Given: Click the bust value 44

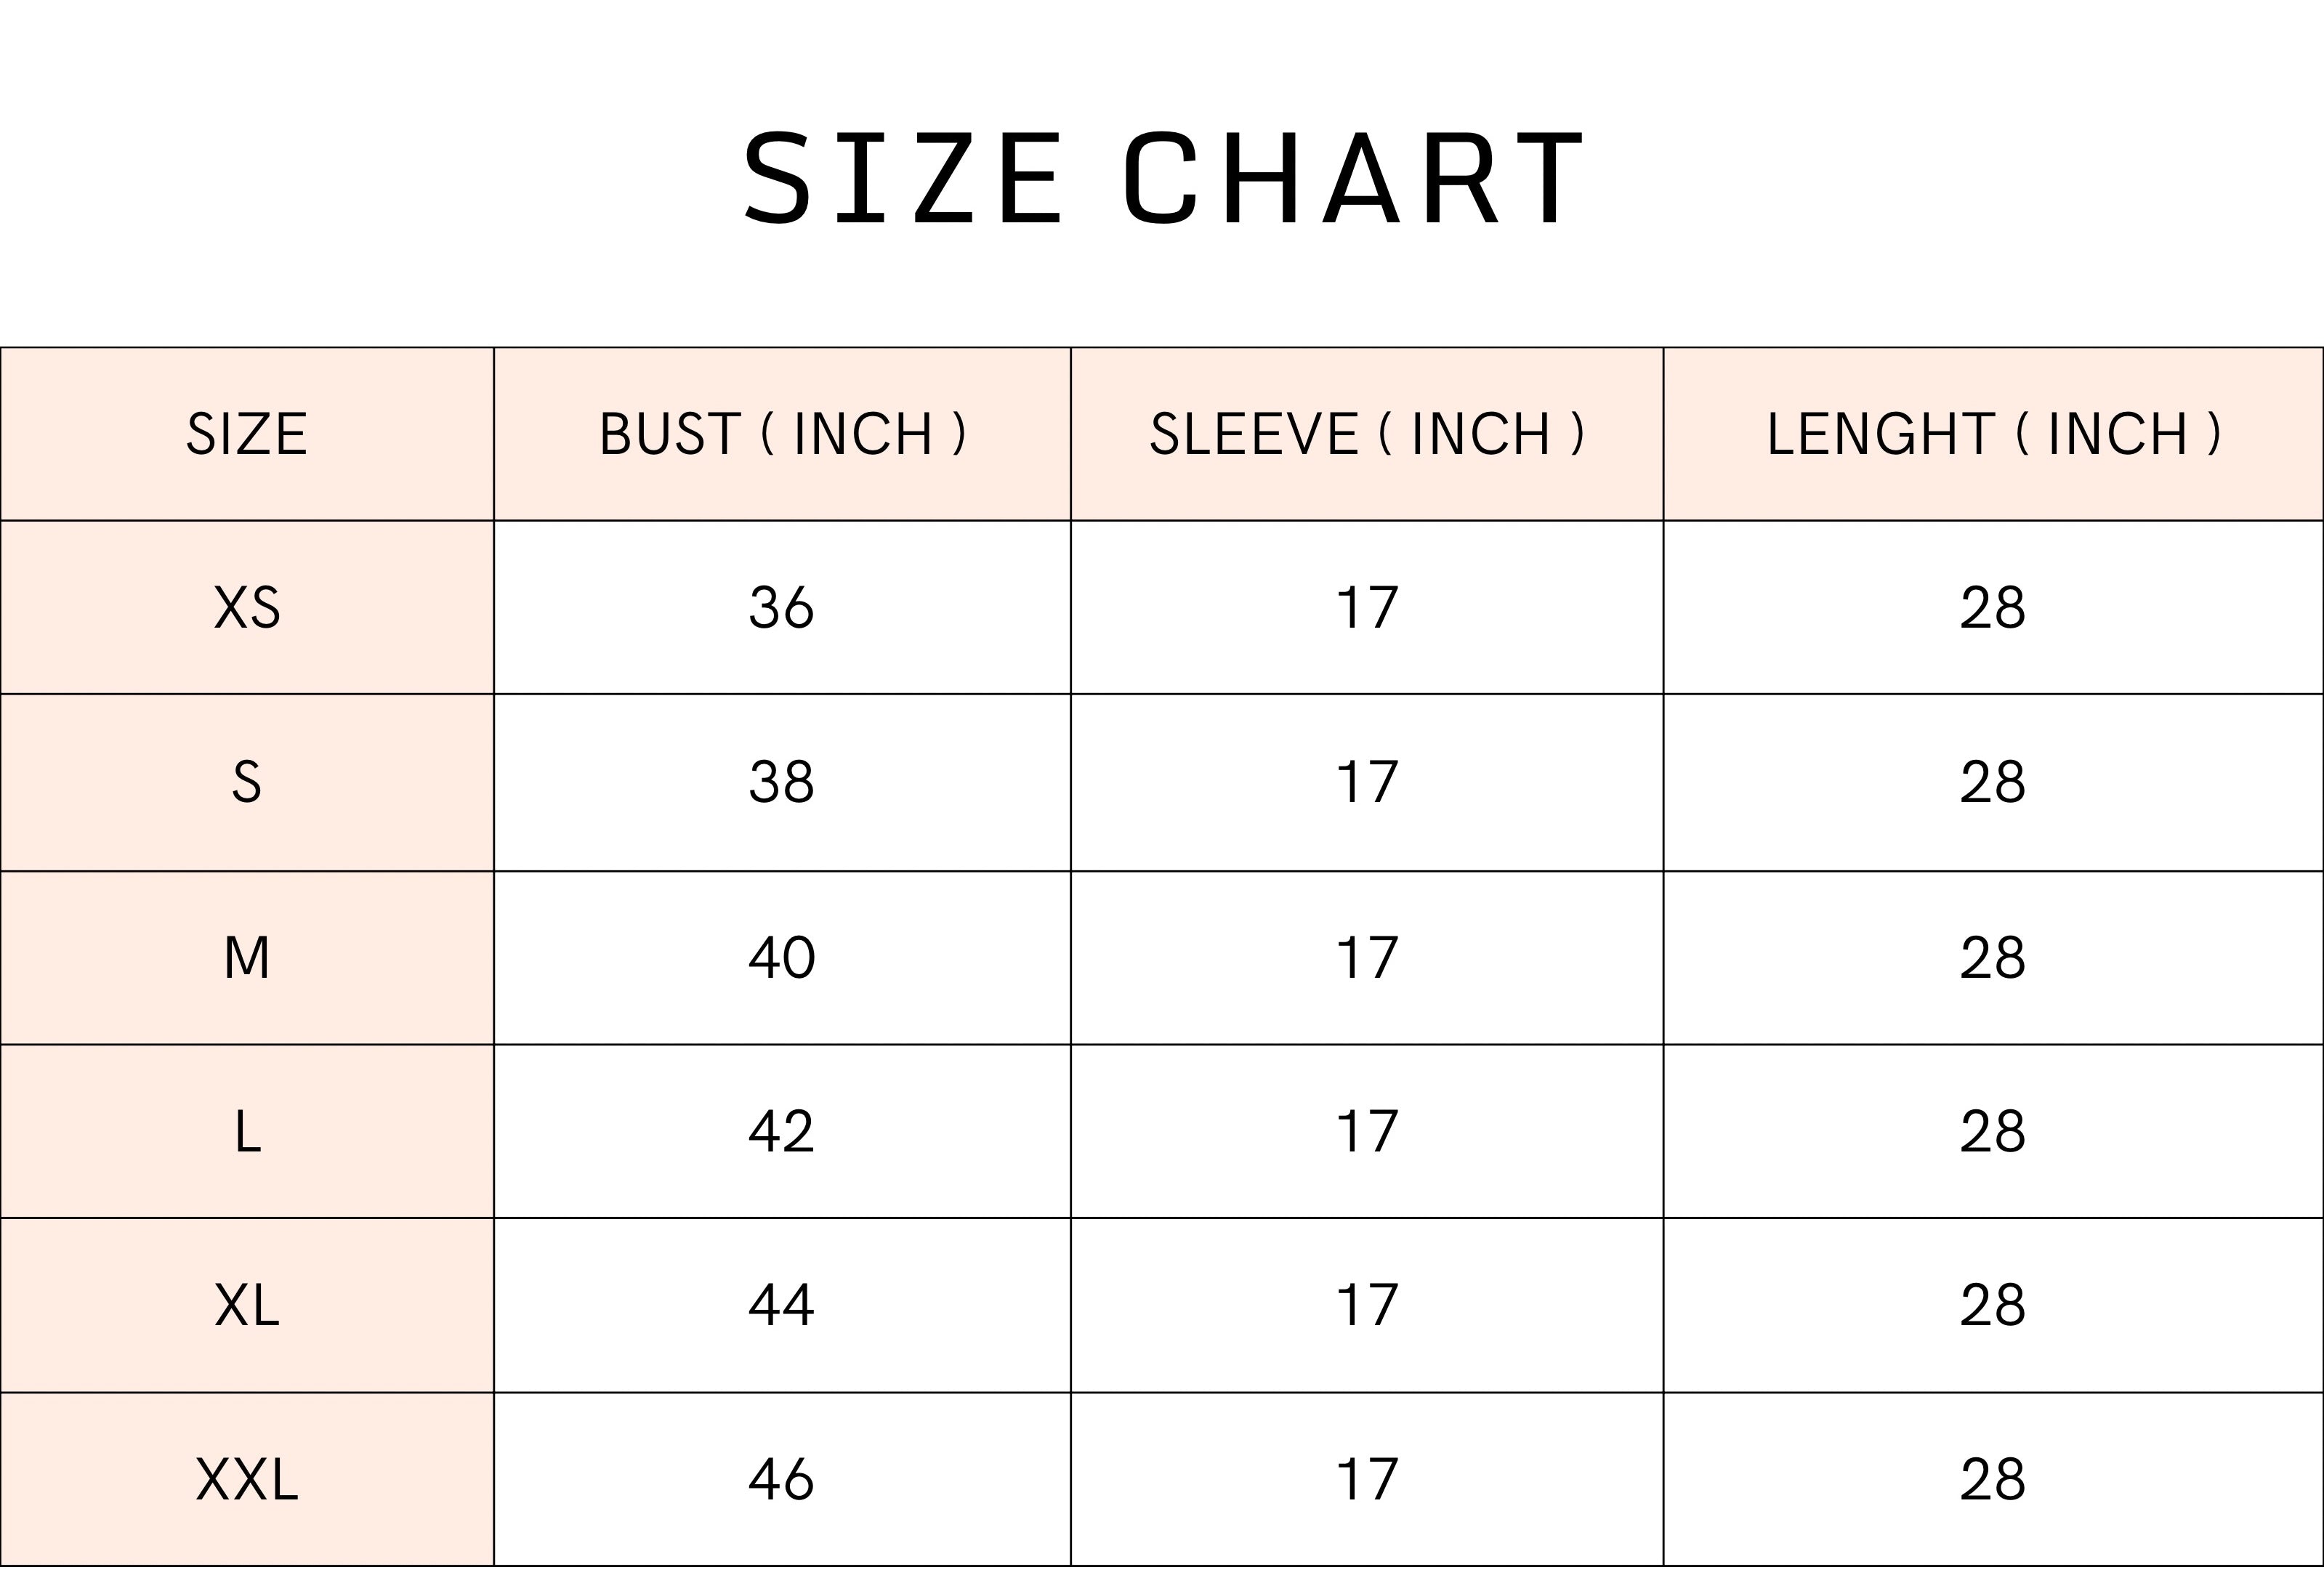Looking at the screenshot, I should [x=782, y=1305].
